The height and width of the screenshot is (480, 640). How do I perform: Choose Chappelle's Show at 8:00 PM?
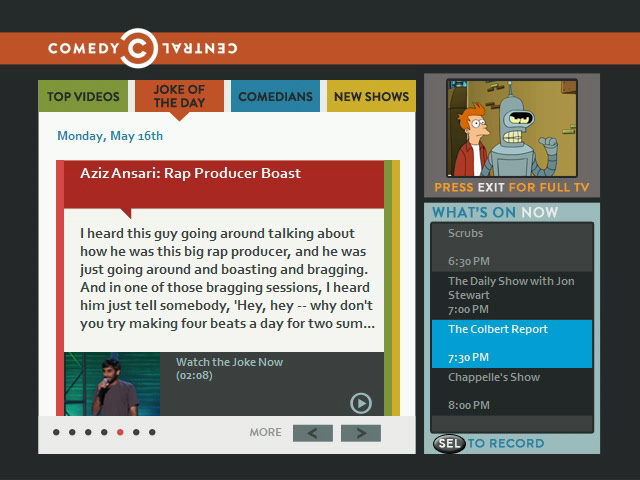[511, 391]
